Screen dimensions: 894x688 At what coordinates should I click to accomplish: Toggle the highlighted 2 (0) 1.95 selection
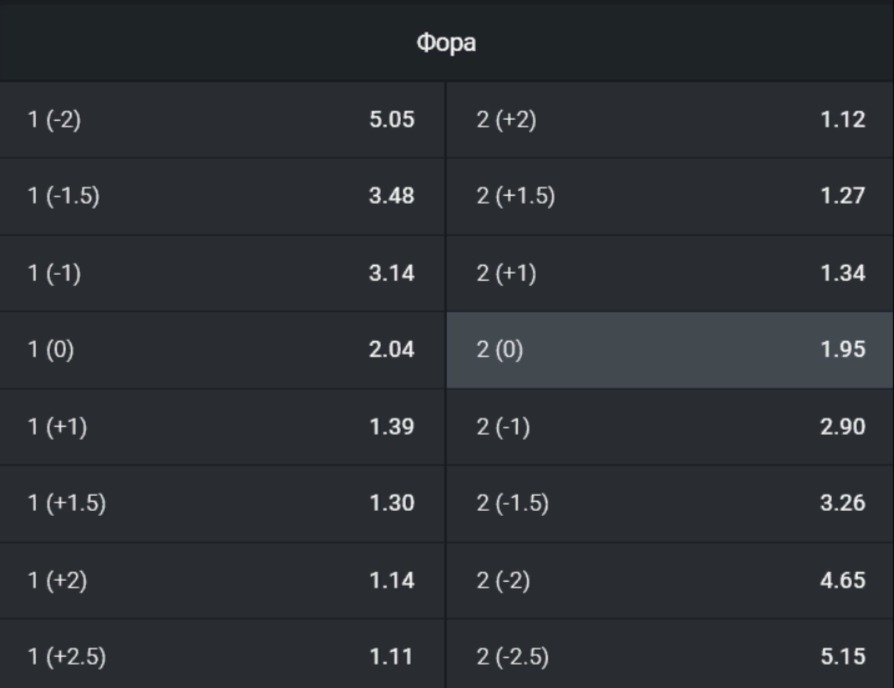670,350
